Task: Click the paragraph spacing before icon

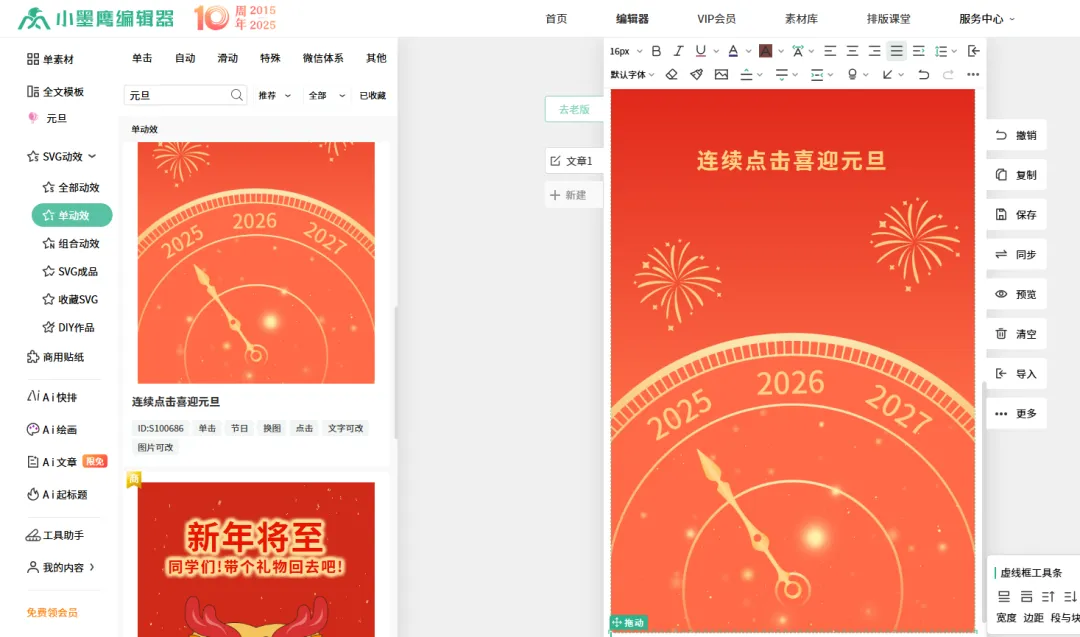Action: [x=746, y=74]
